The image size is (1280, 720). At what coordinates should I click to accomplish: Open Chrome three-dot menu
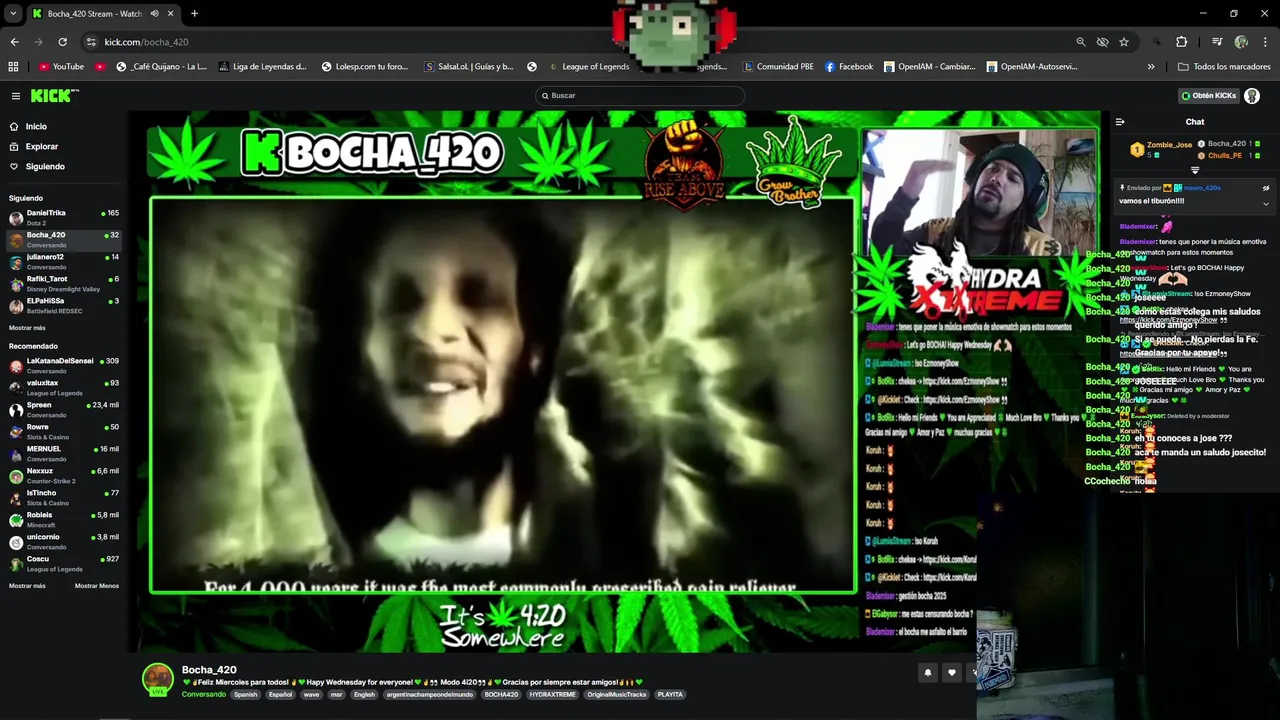click(1266, 42)
